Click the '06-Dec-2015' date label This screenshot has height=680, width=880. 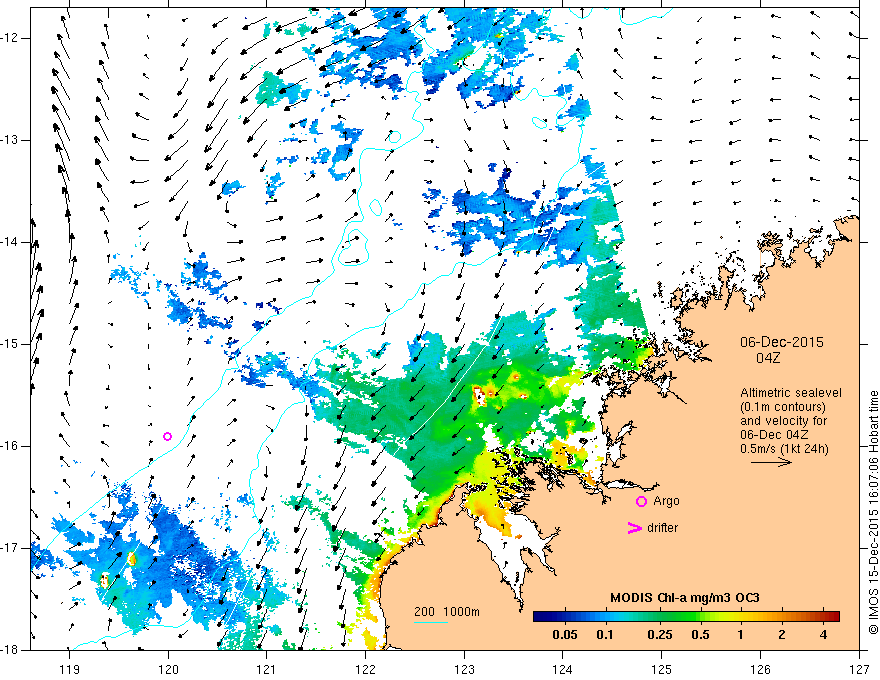click(782, 342)
